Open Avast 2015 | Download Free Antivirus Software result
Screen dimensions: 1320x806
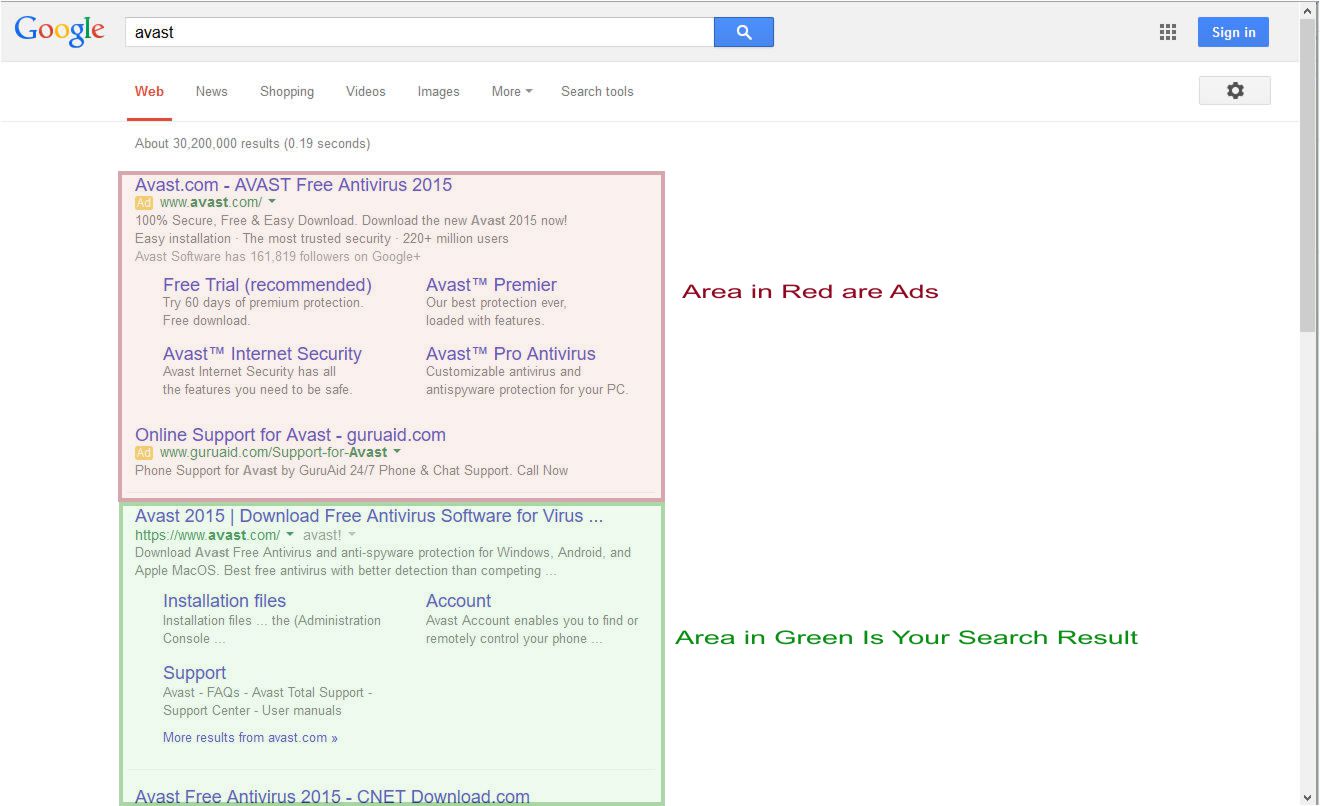(x=369, y=517)
